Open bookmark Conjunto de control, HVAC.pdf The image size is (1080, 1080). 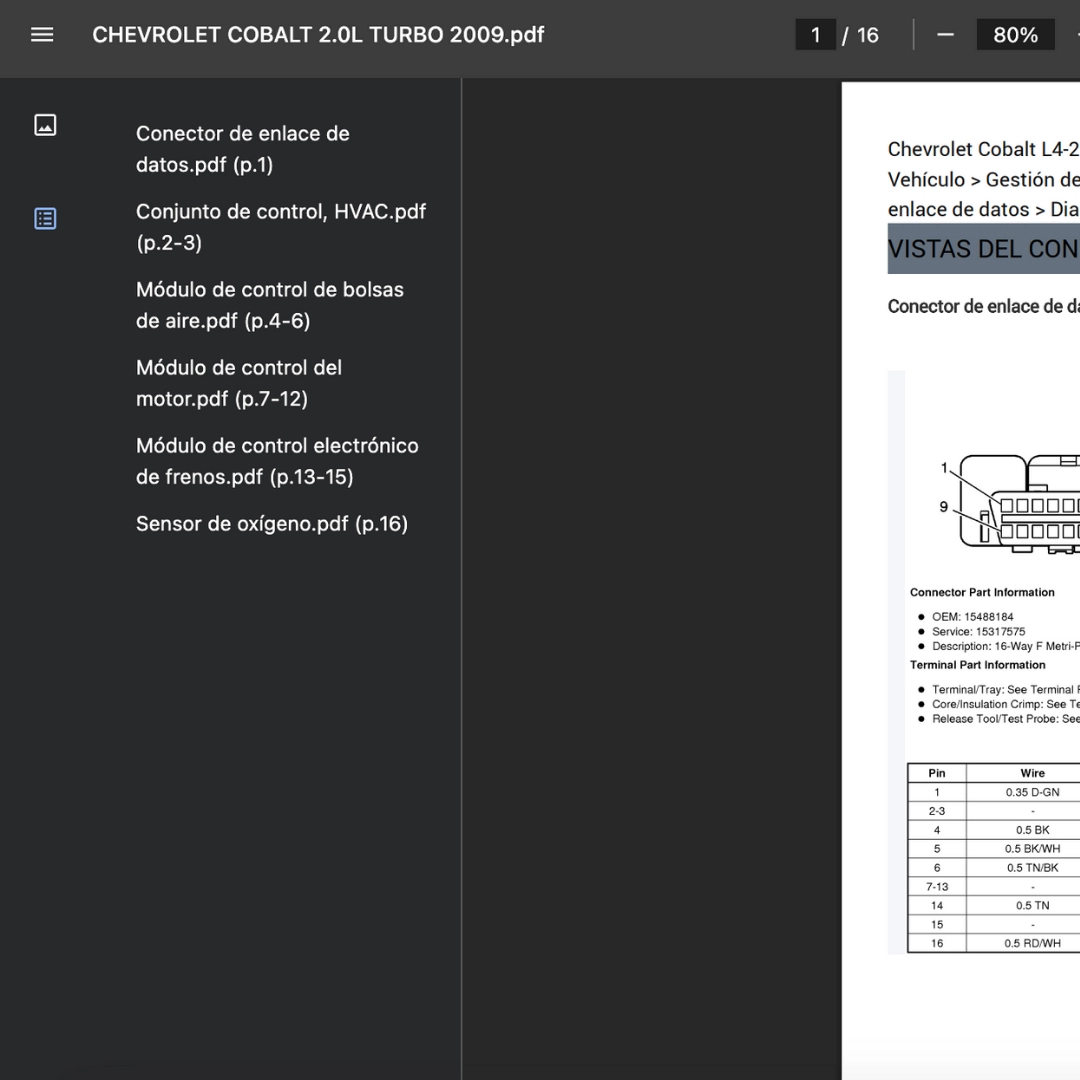pos(281,227)
